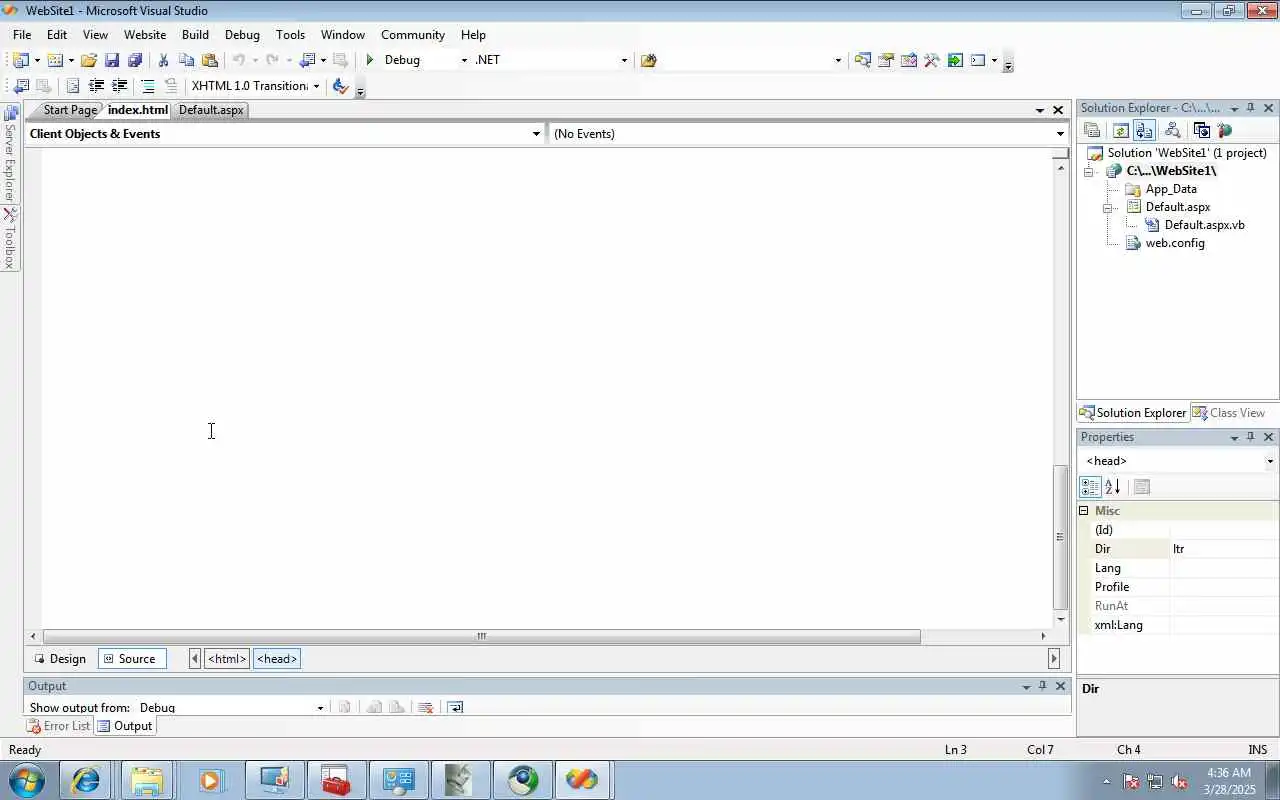Open the Show output from dropdown

pos(320,708)
